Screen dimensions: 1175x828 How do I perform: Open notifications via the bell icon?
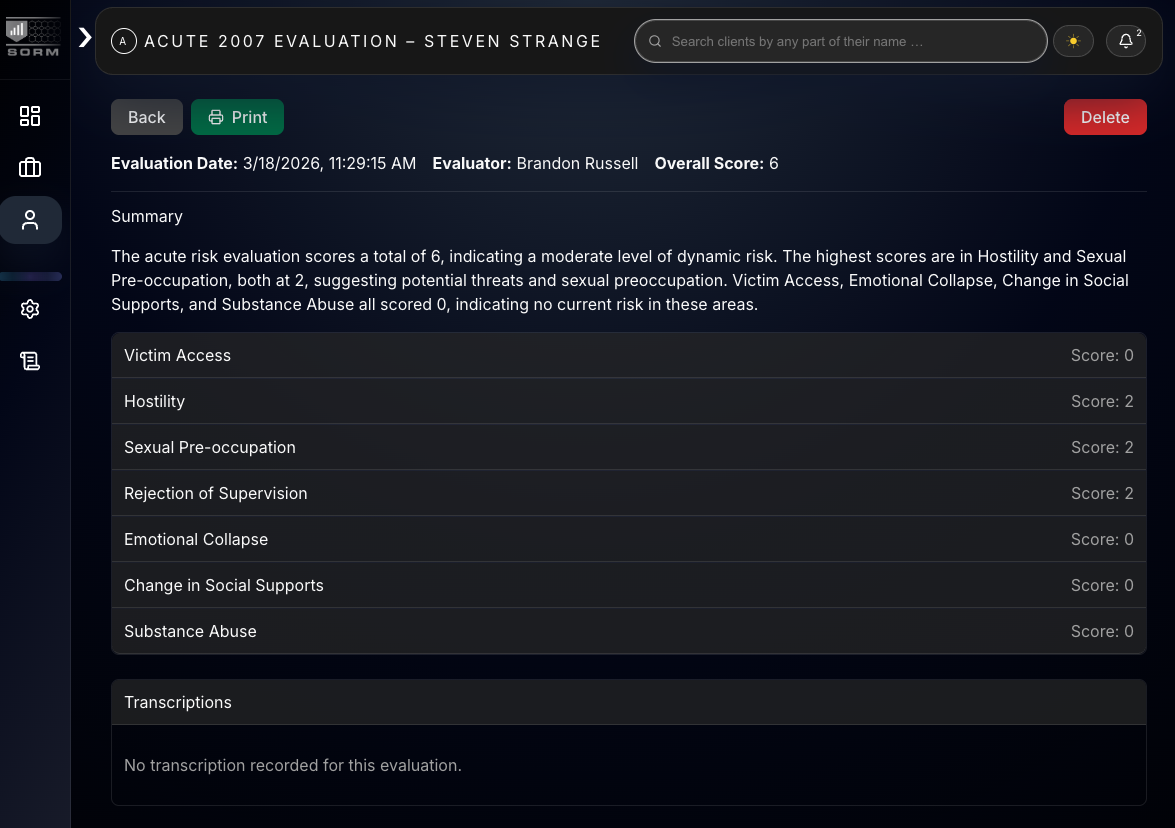pos(1125,41)
